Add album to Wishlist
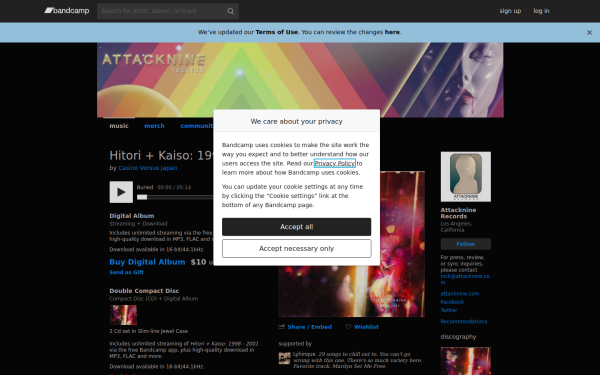600x375 pixels. pos(366,327)
